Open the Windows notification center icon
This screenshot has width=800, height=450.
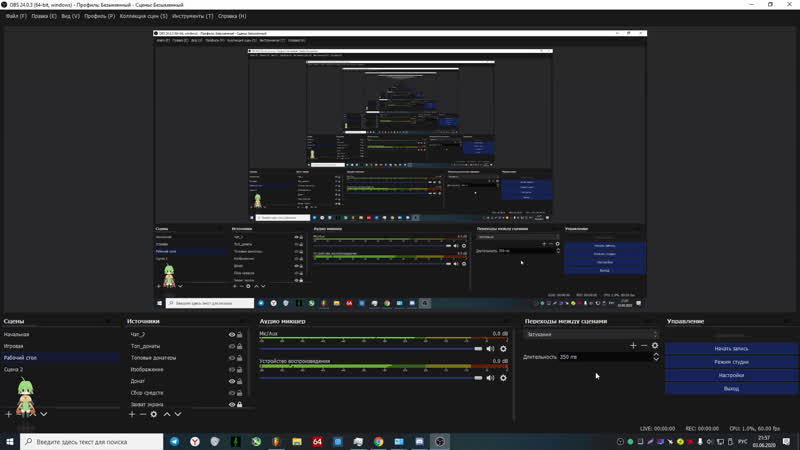coord(786,441)
